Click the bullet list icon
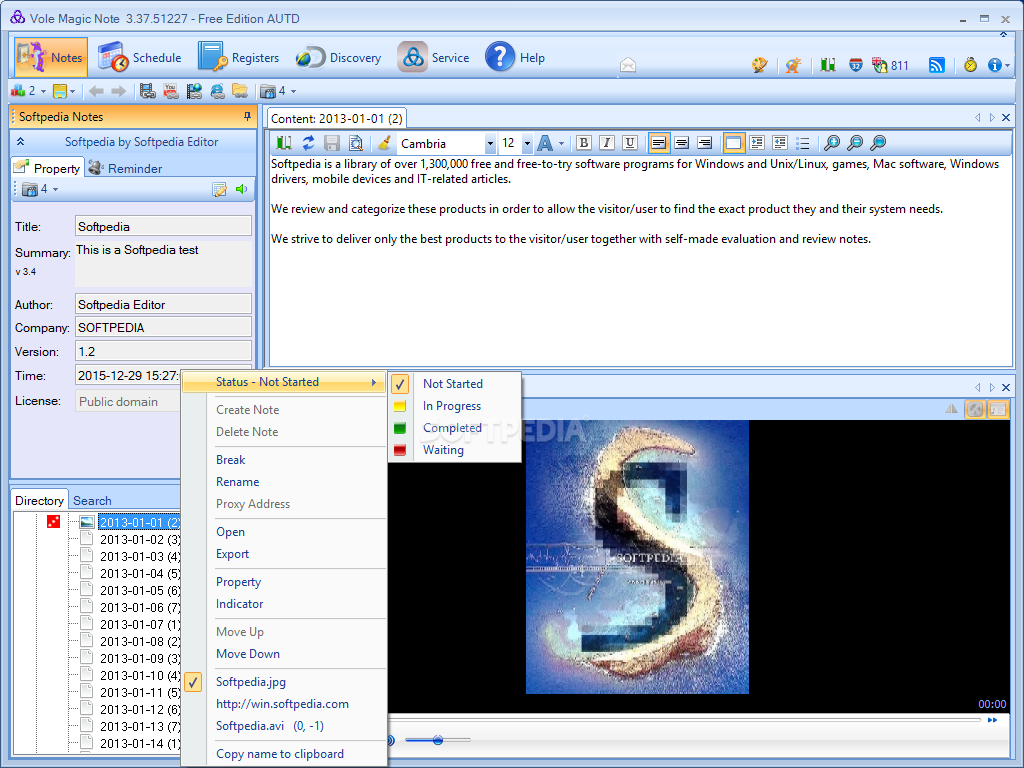1024x768 pixels. click(803, 142)
